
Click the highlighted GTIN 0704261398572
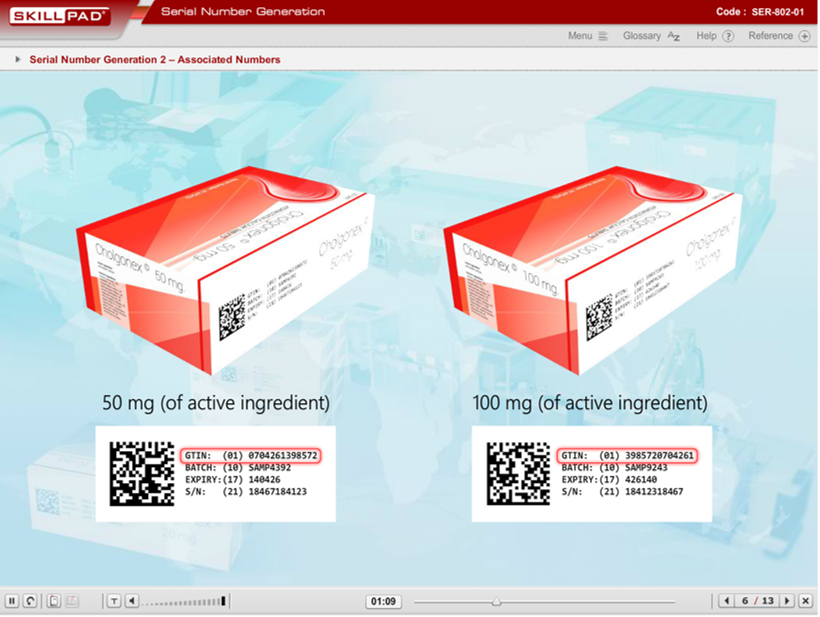pos(251,455)
